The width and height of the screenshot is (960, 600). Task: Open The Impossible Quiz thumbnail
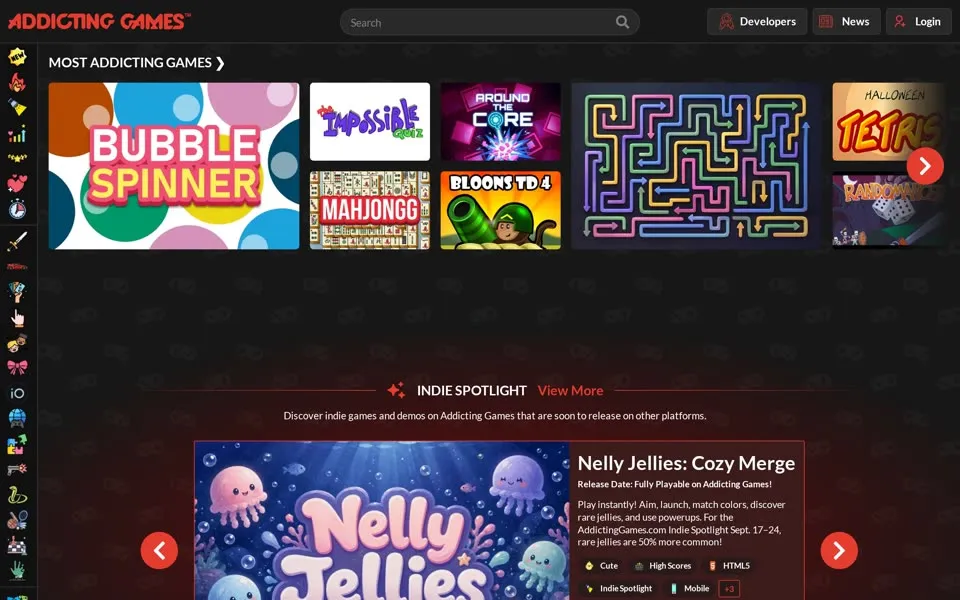370,122
